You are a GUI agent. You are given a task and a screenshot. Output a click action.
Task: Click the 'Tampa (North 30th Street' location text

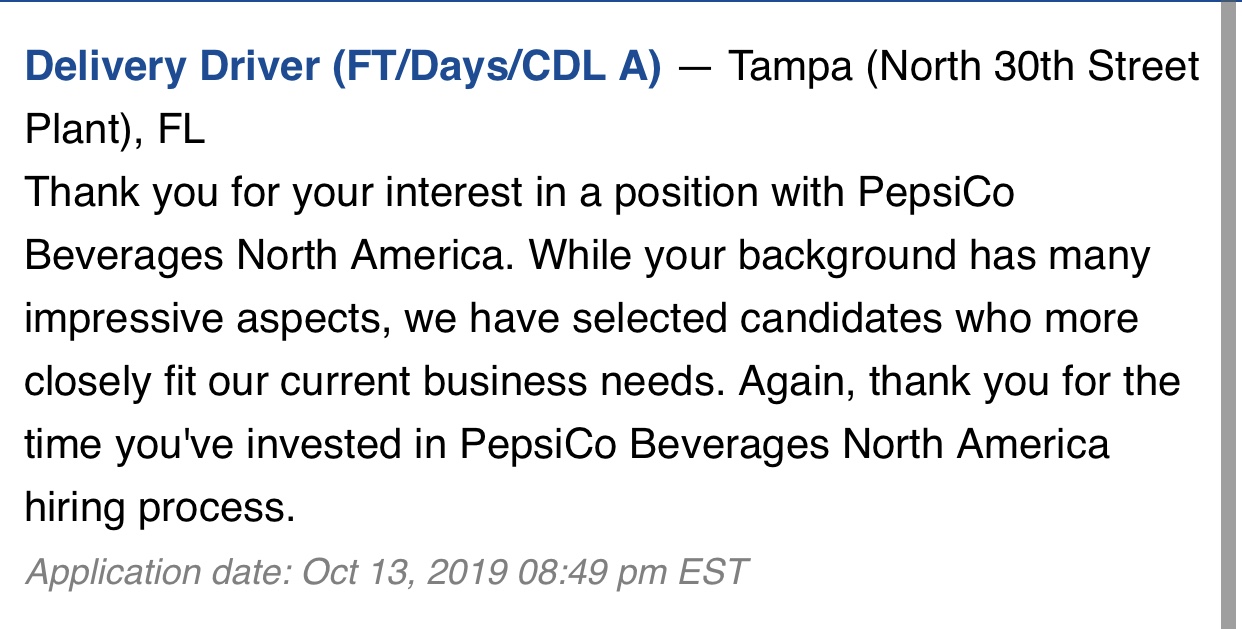[x=963, y=68]
